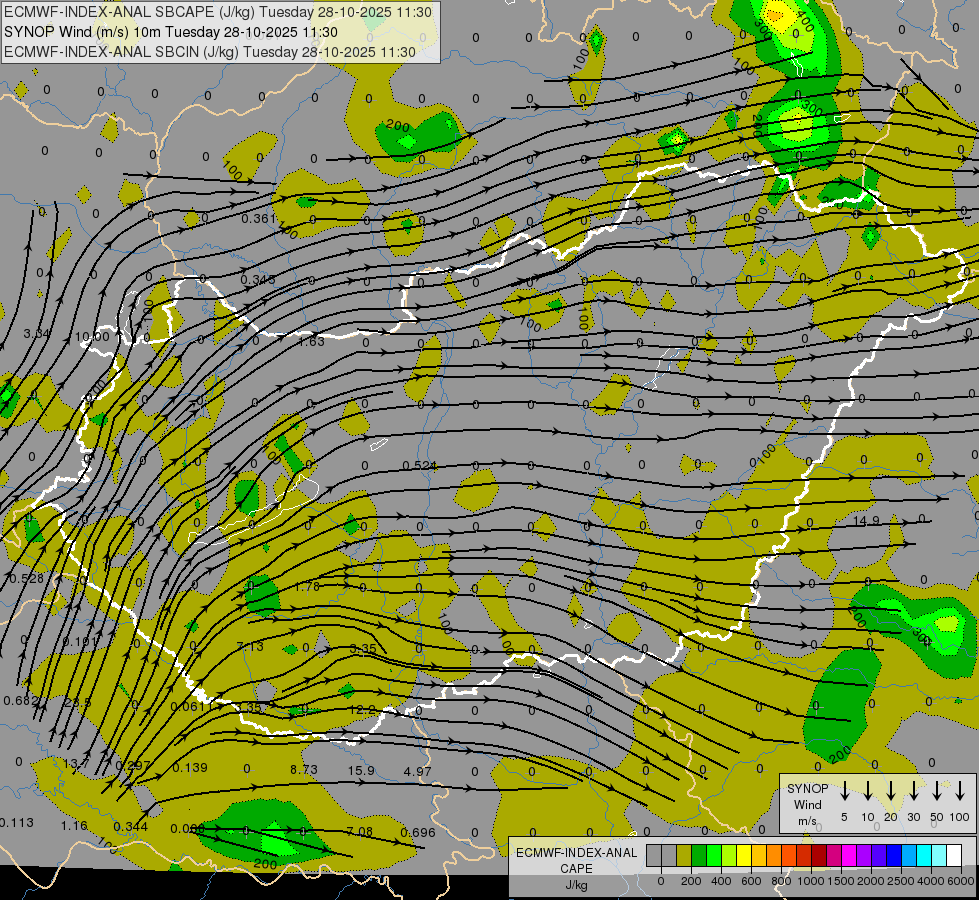The width and height of the screenshot is (979, 900).
Task: Click the SBCAPE title line in header
Action: coord(218,12)
